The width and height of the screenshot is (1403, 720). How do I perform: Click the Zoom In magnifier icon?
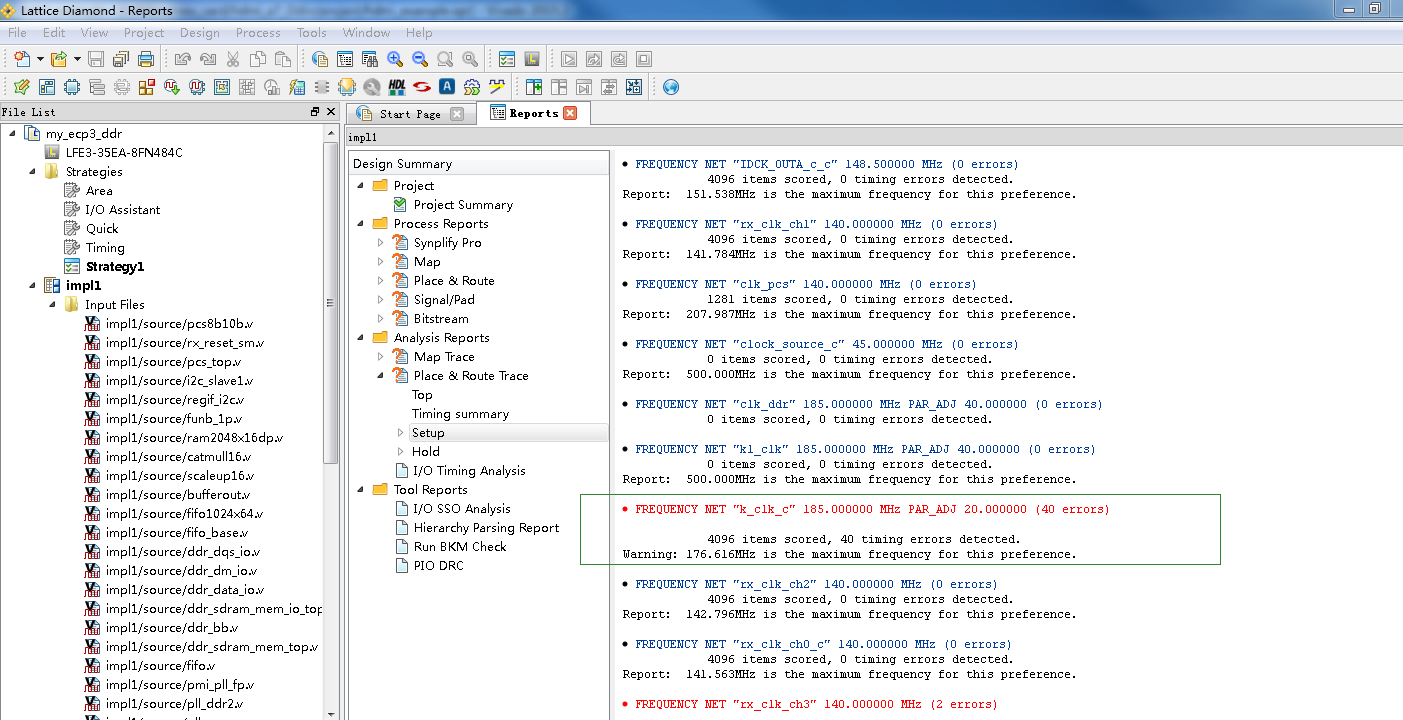click(x=395, y=59)
